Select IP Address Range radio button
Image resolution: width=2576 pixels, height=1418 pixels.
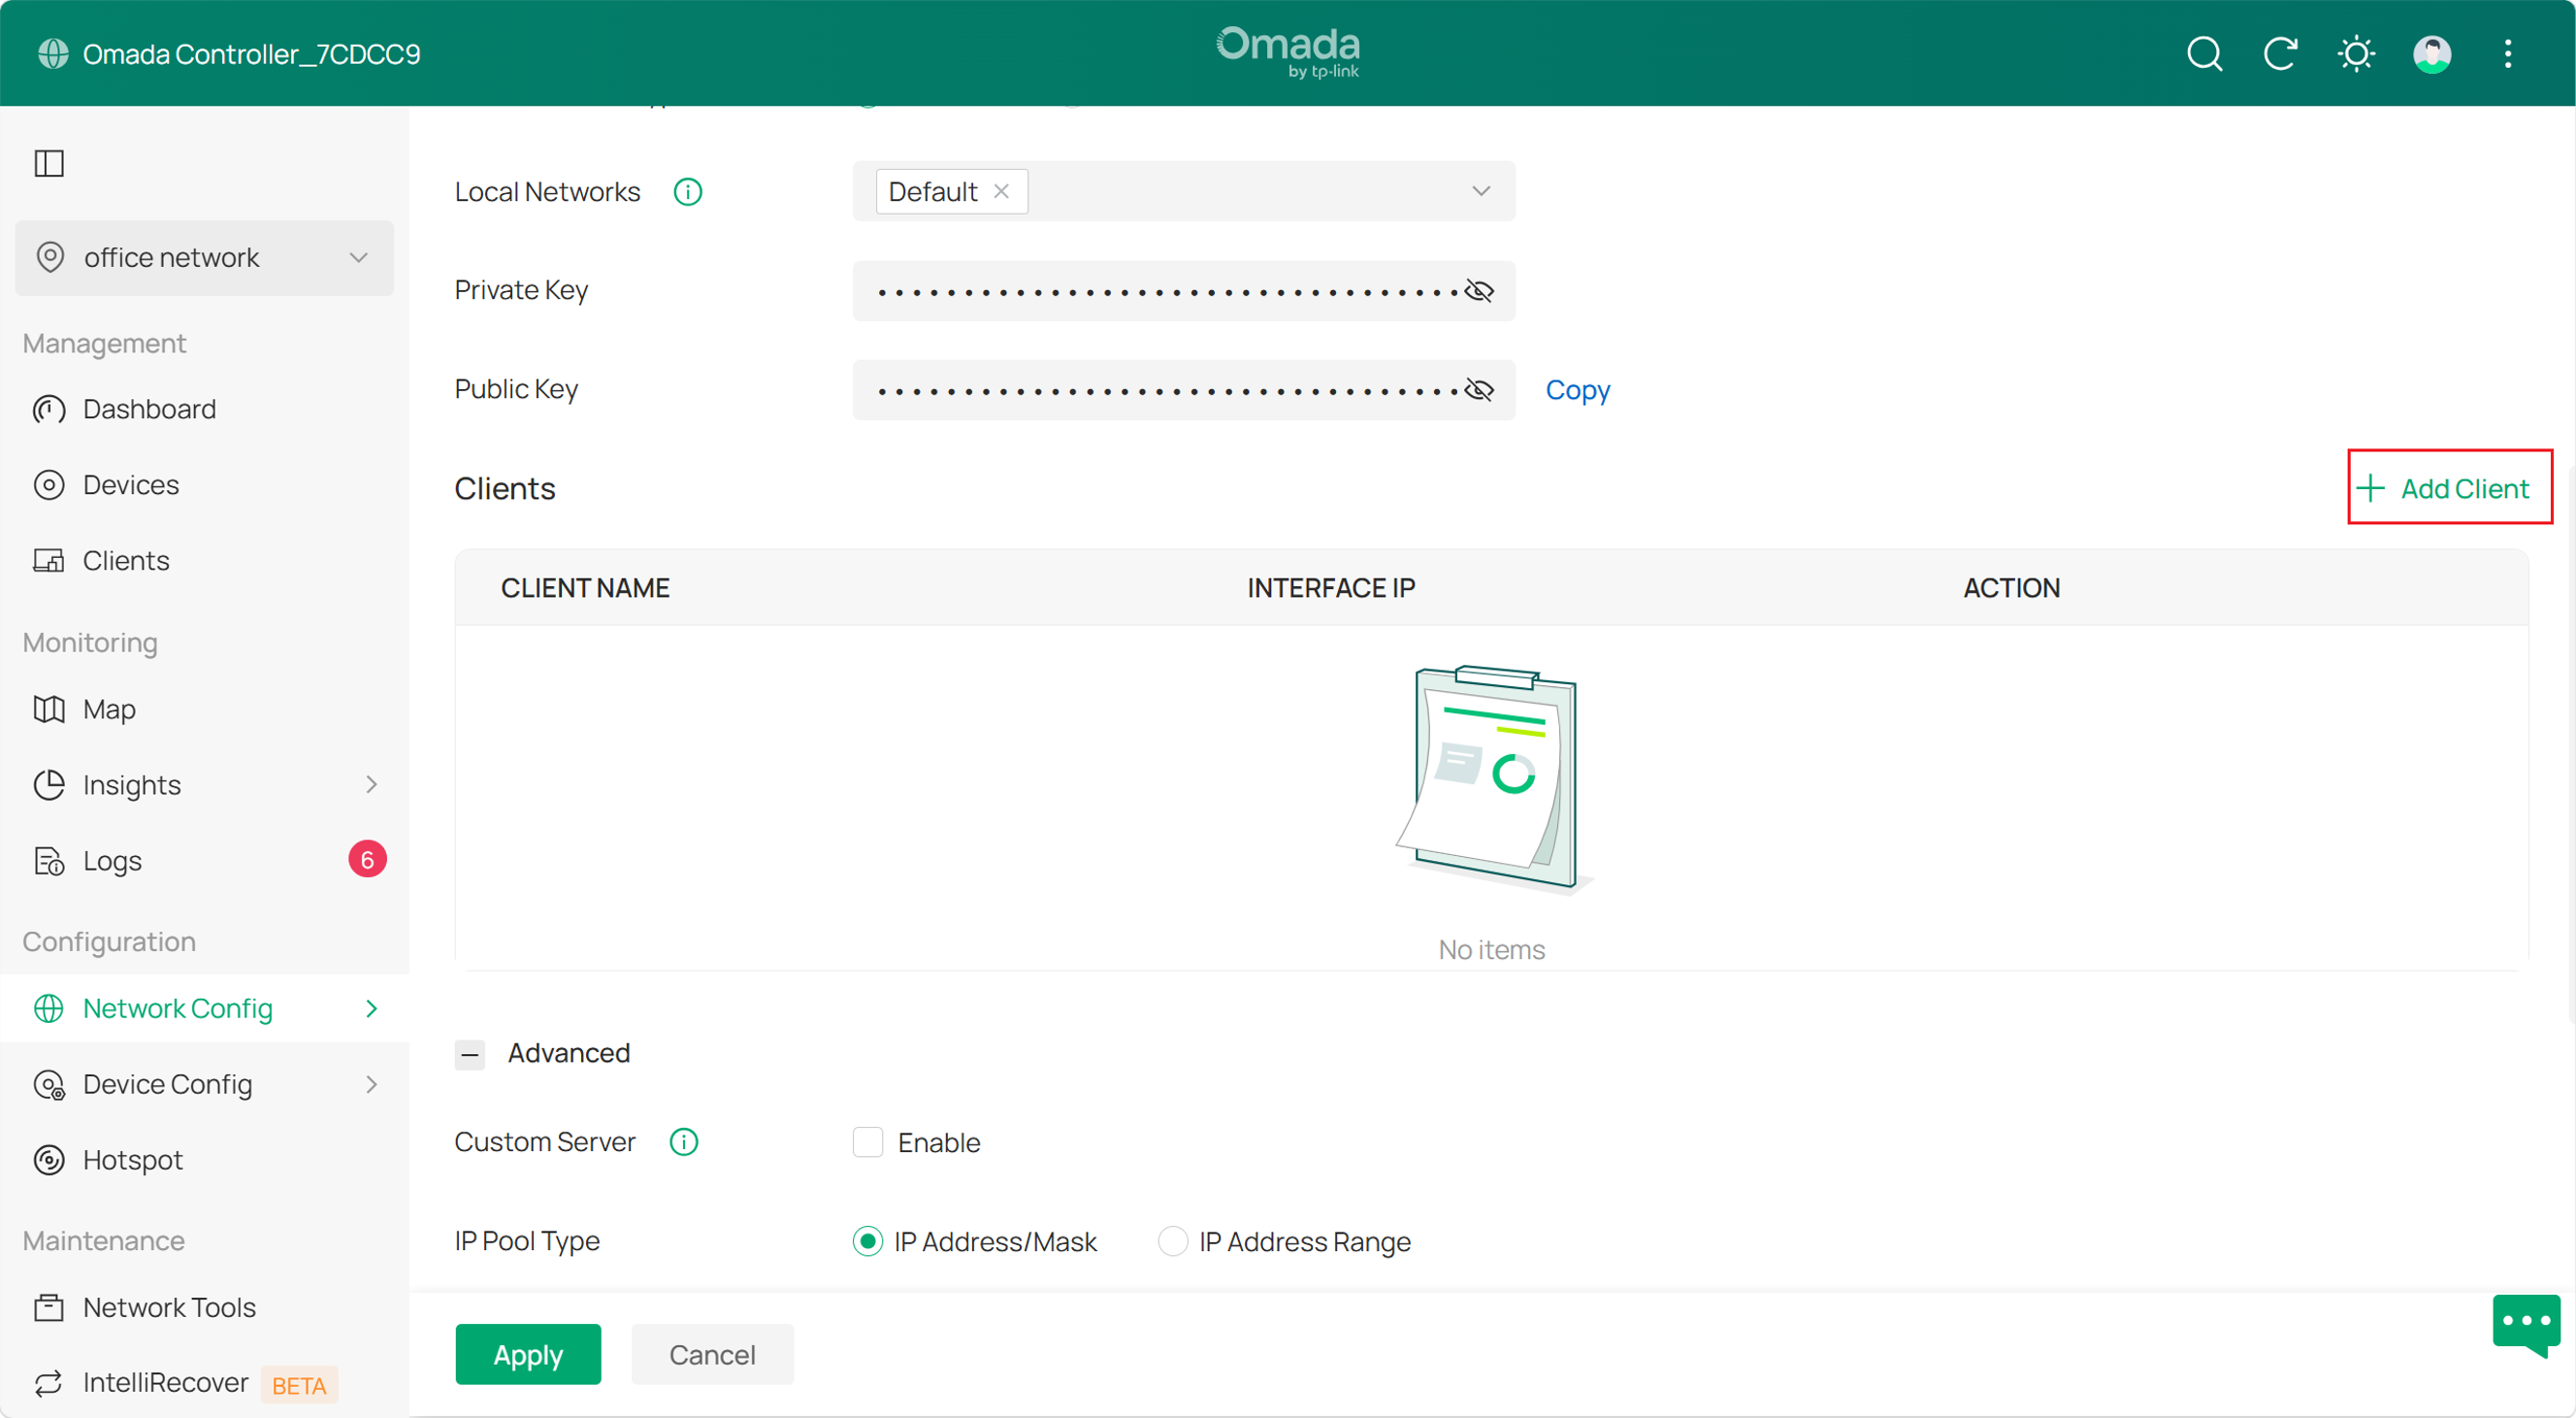click(1172, 1241)
